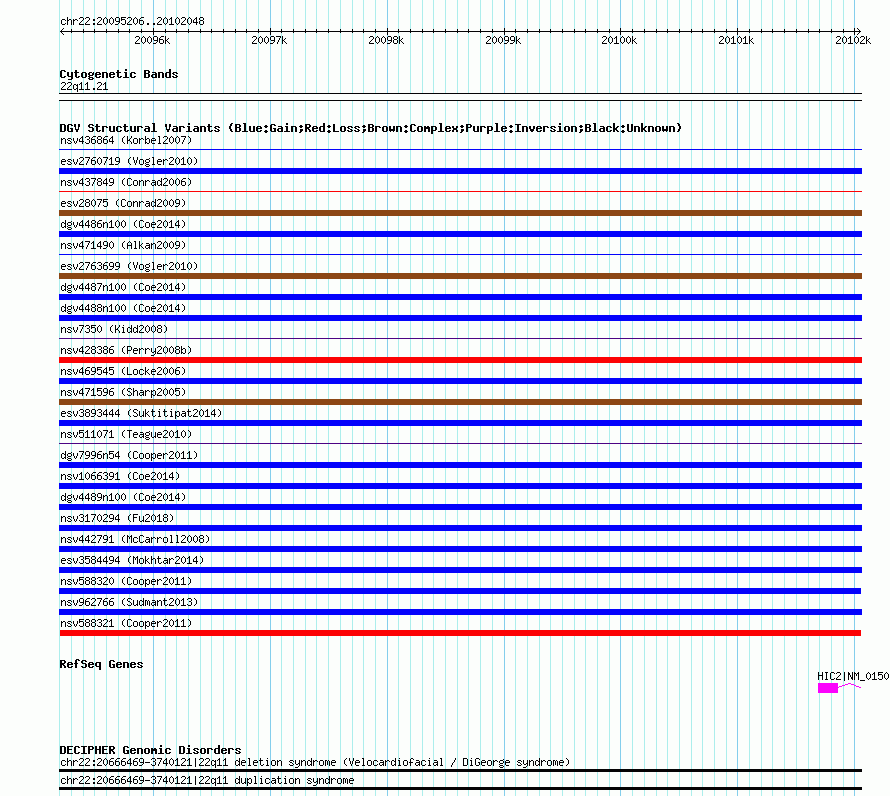The height and width of the screenshot is (796, 890).
Task: Click the blue bar under nsv3170294 (Fu2018)
Action: tap(460, 528)
